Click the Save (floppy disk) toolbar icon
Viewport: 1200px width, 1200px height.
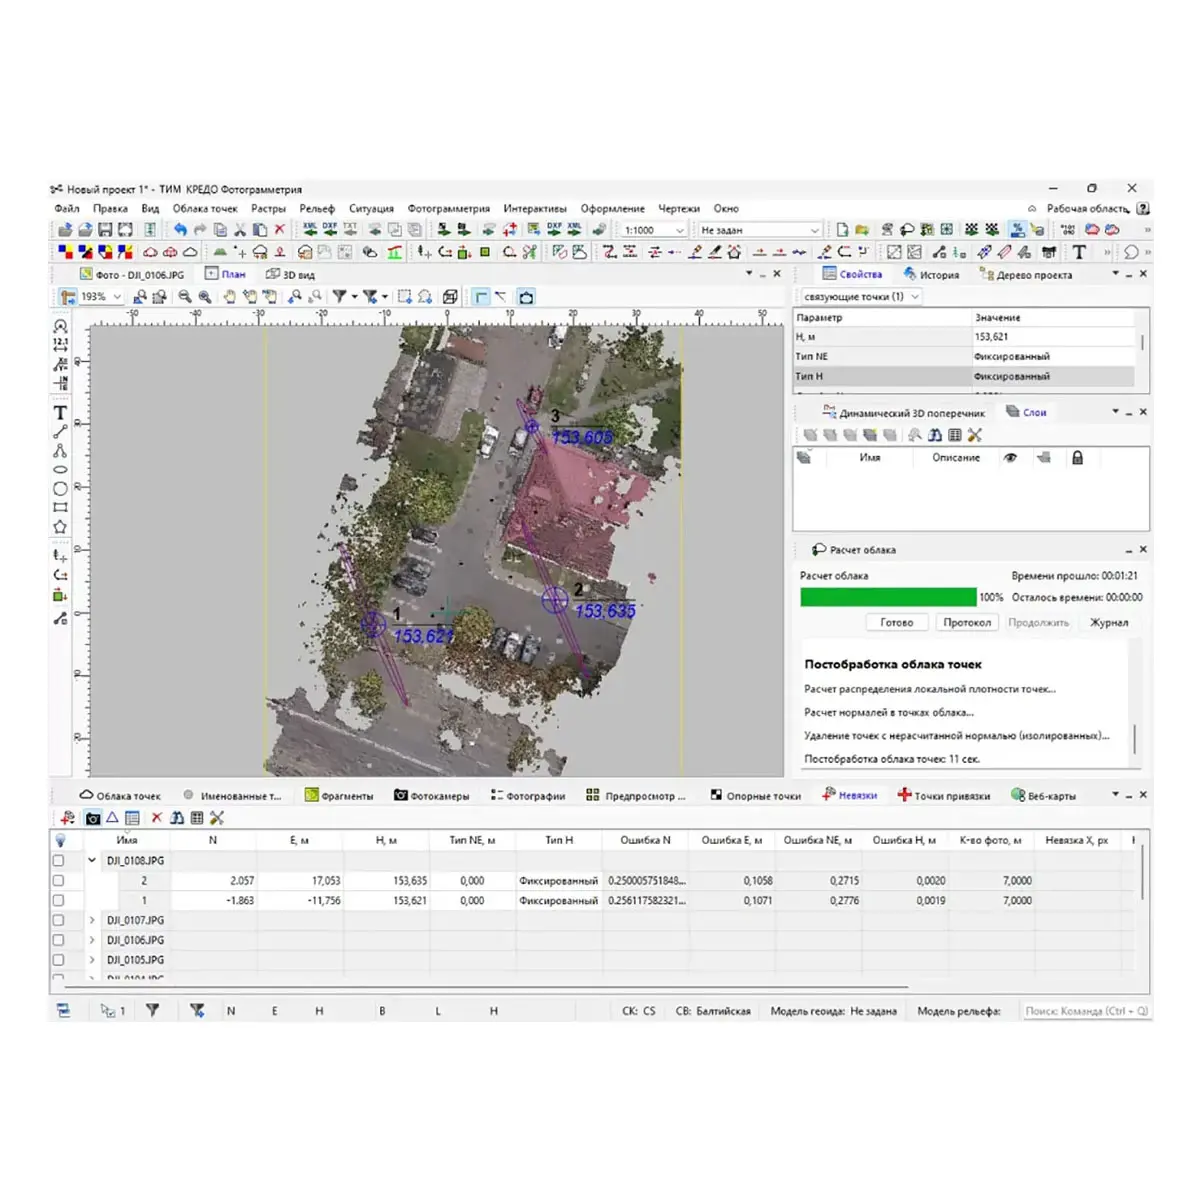(x=105, y=230)
